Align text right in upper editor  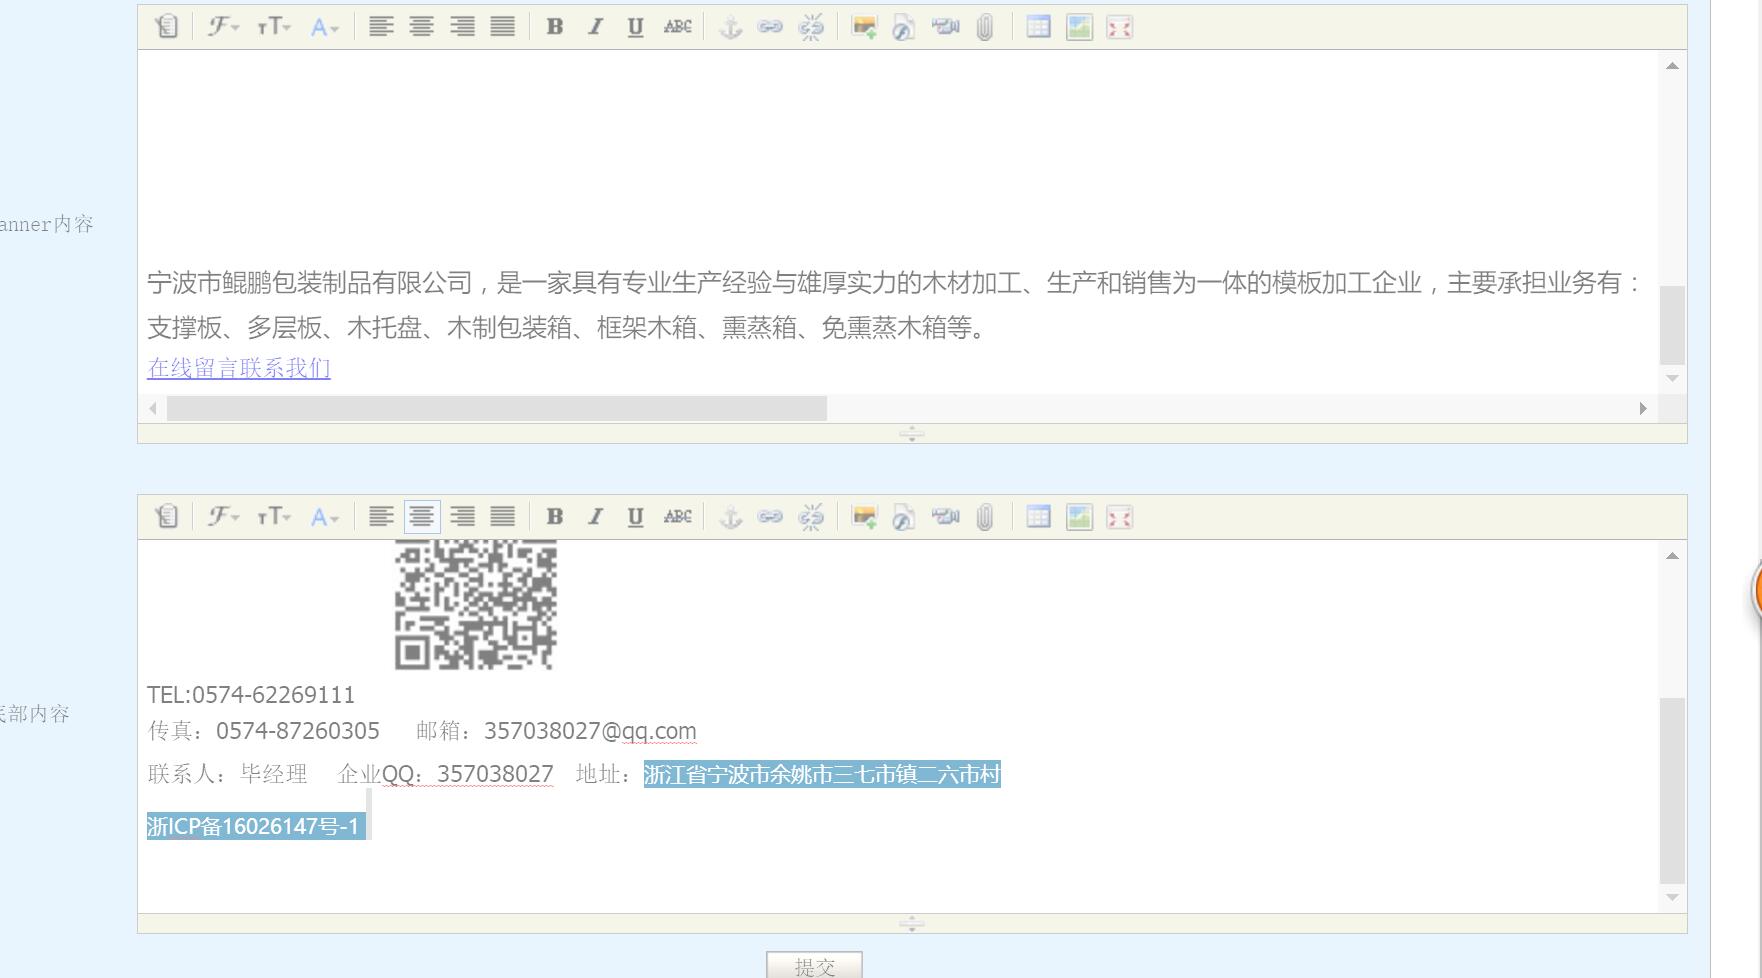coord(462,27)
